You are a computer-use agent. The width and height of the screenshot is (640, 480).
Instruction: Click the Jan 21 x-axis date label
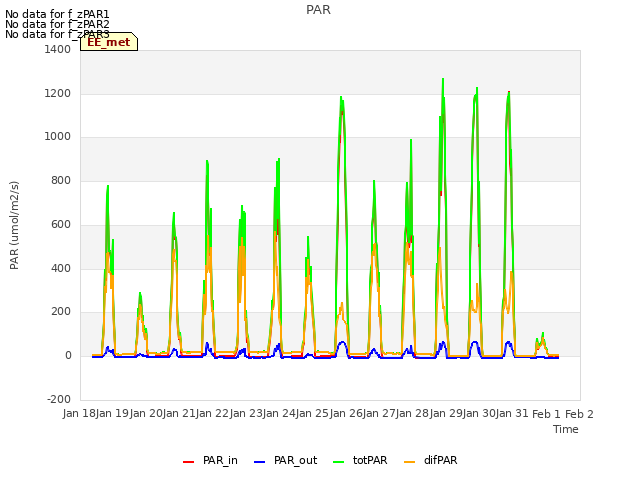(179, 414)
